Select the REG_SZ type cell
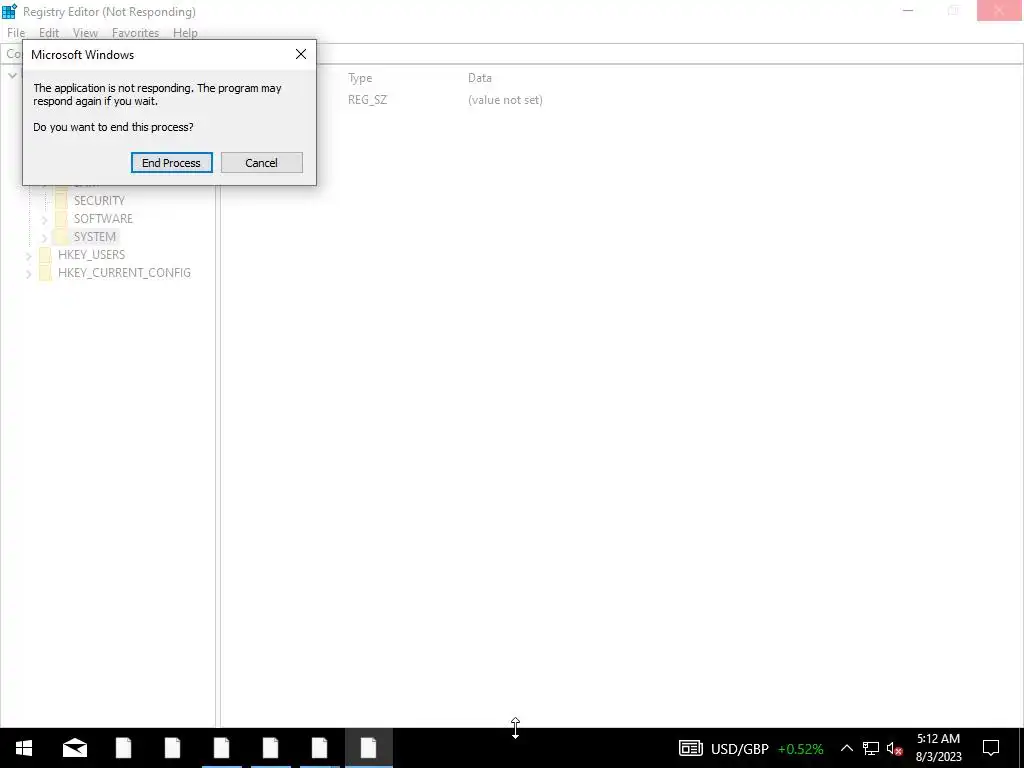This screenshot has height=768, width=1024. [367, 100]
